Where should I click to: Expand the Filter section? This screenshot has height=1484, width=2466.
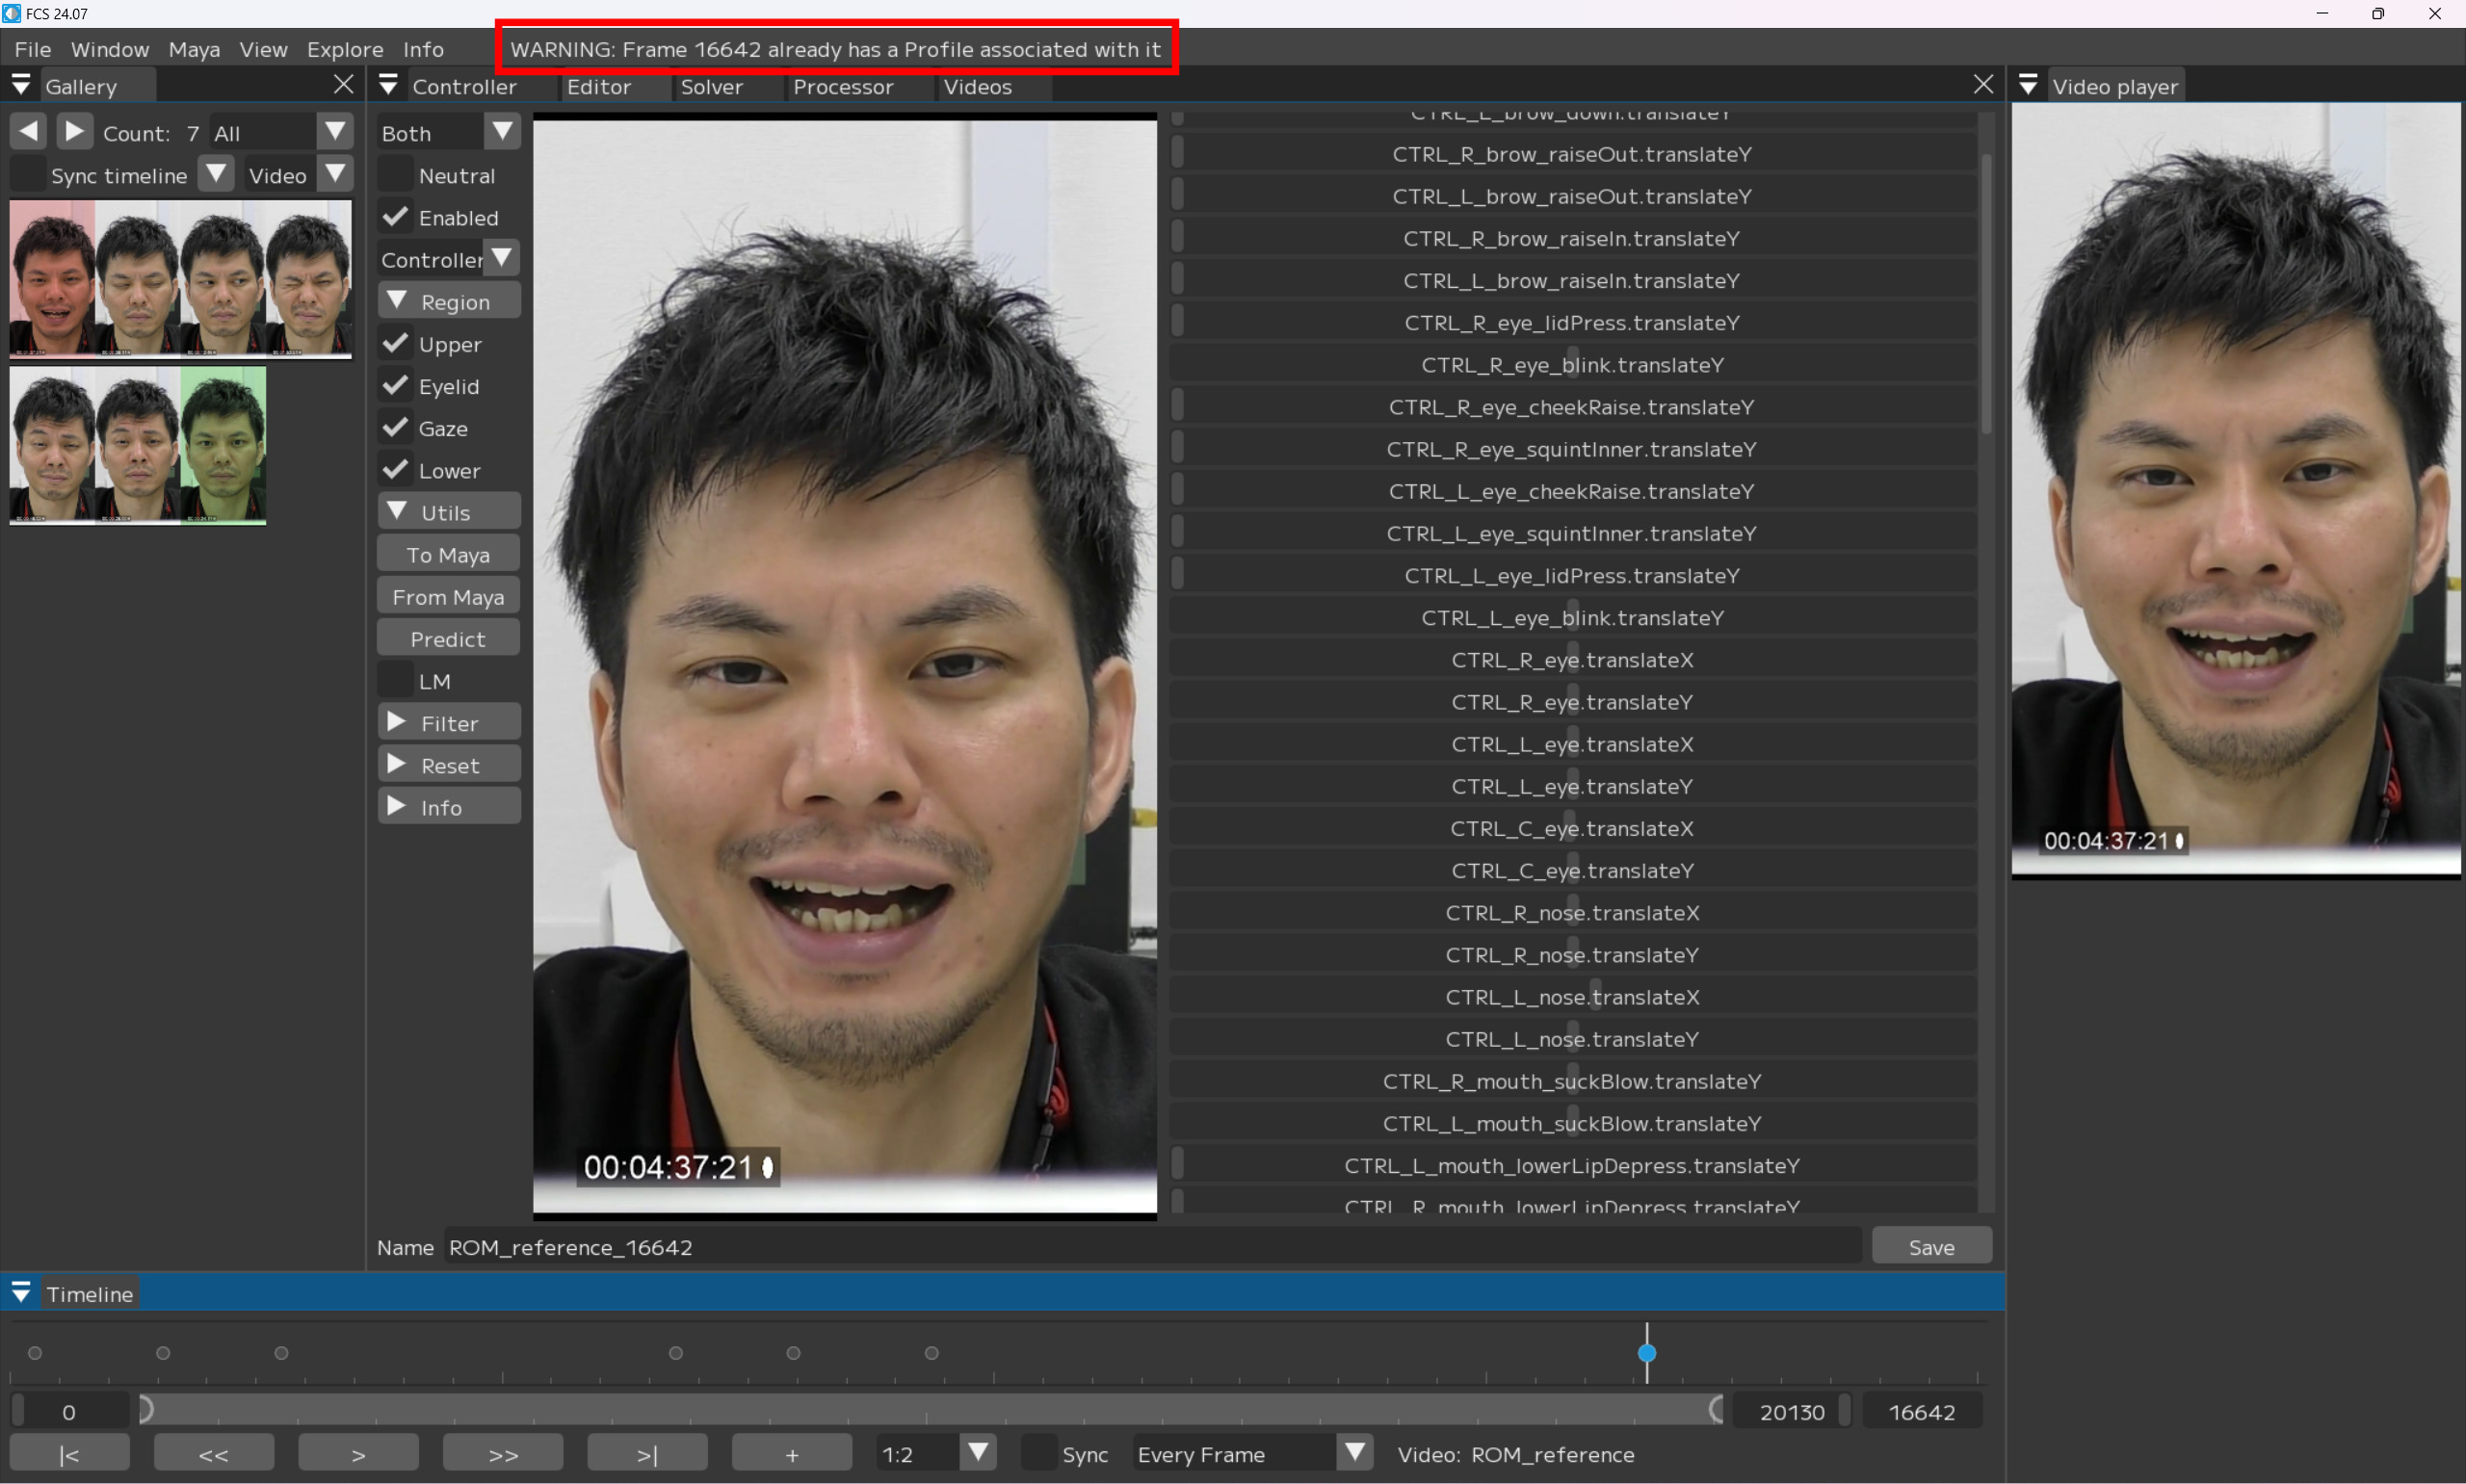(449, 723)
